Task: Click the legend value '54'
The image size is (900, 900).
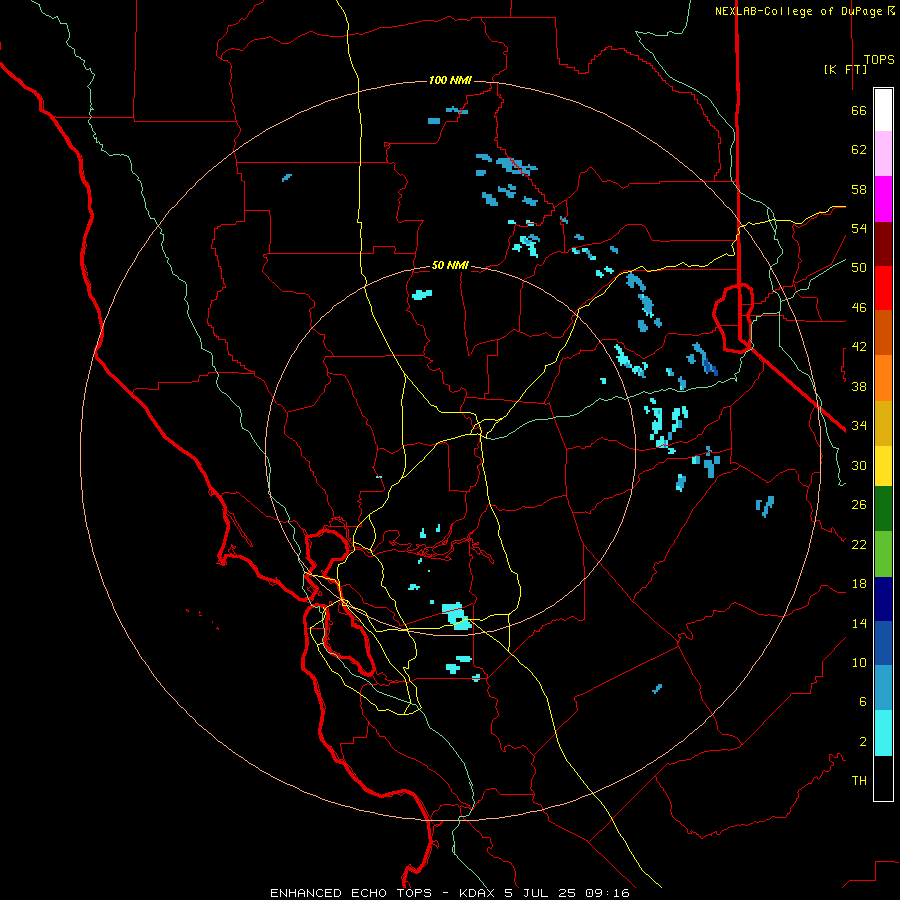Action: tap(859, 228)
